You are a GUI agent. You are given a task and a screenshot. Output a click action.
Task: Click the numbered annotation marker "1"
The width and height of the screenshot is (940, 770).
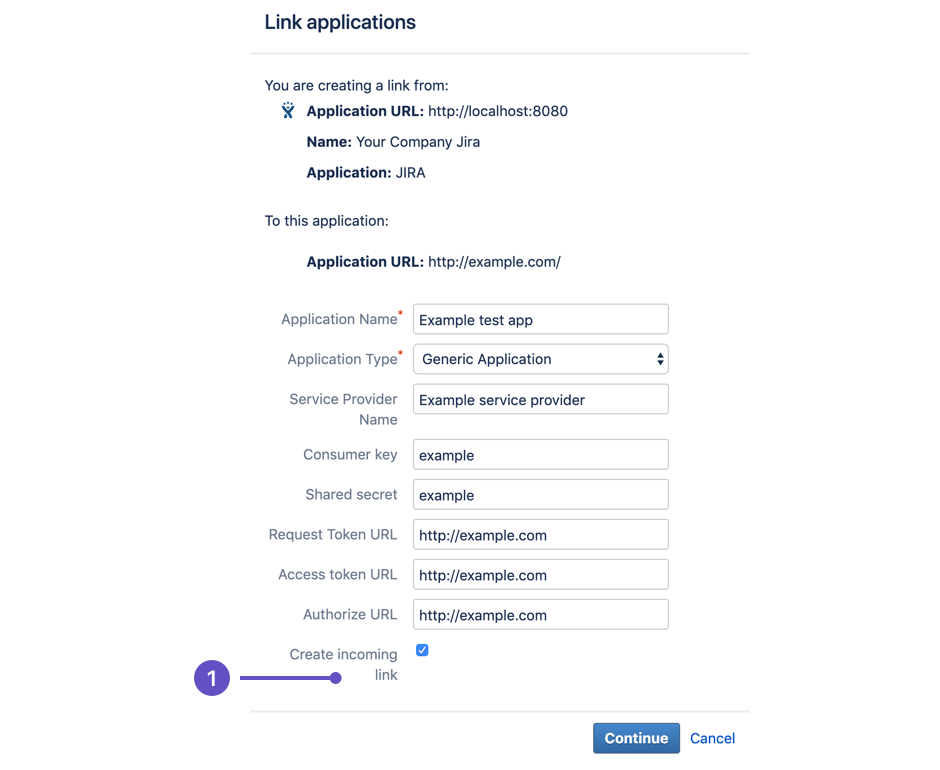(x=212, y=678)
